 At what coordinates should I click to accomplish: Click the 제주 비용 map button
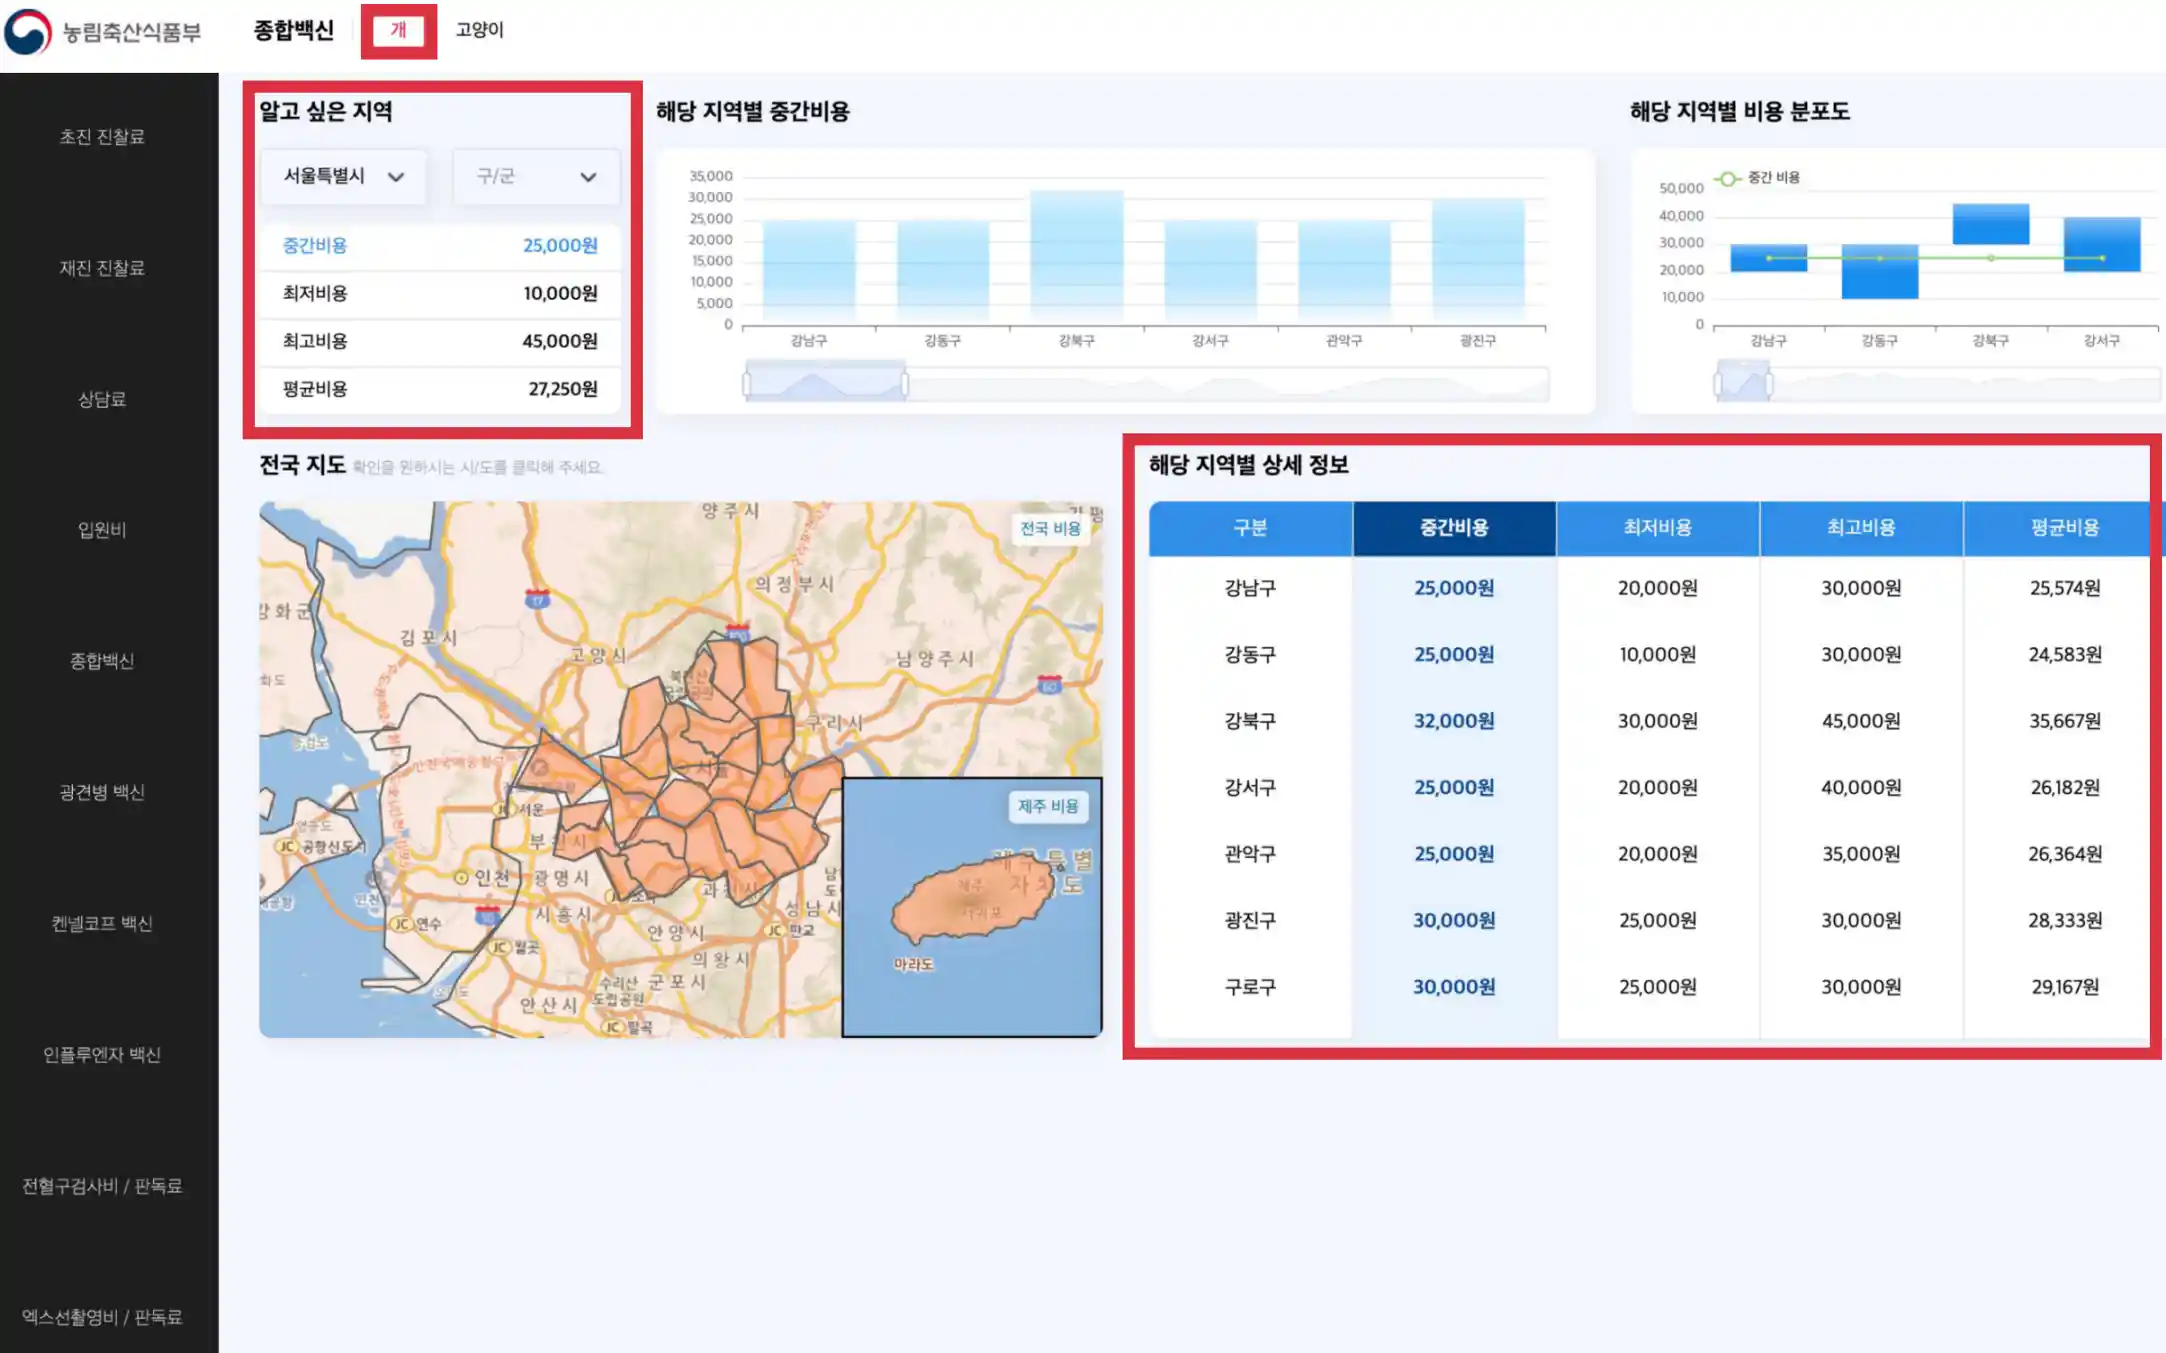click(x=1048, y=807)
